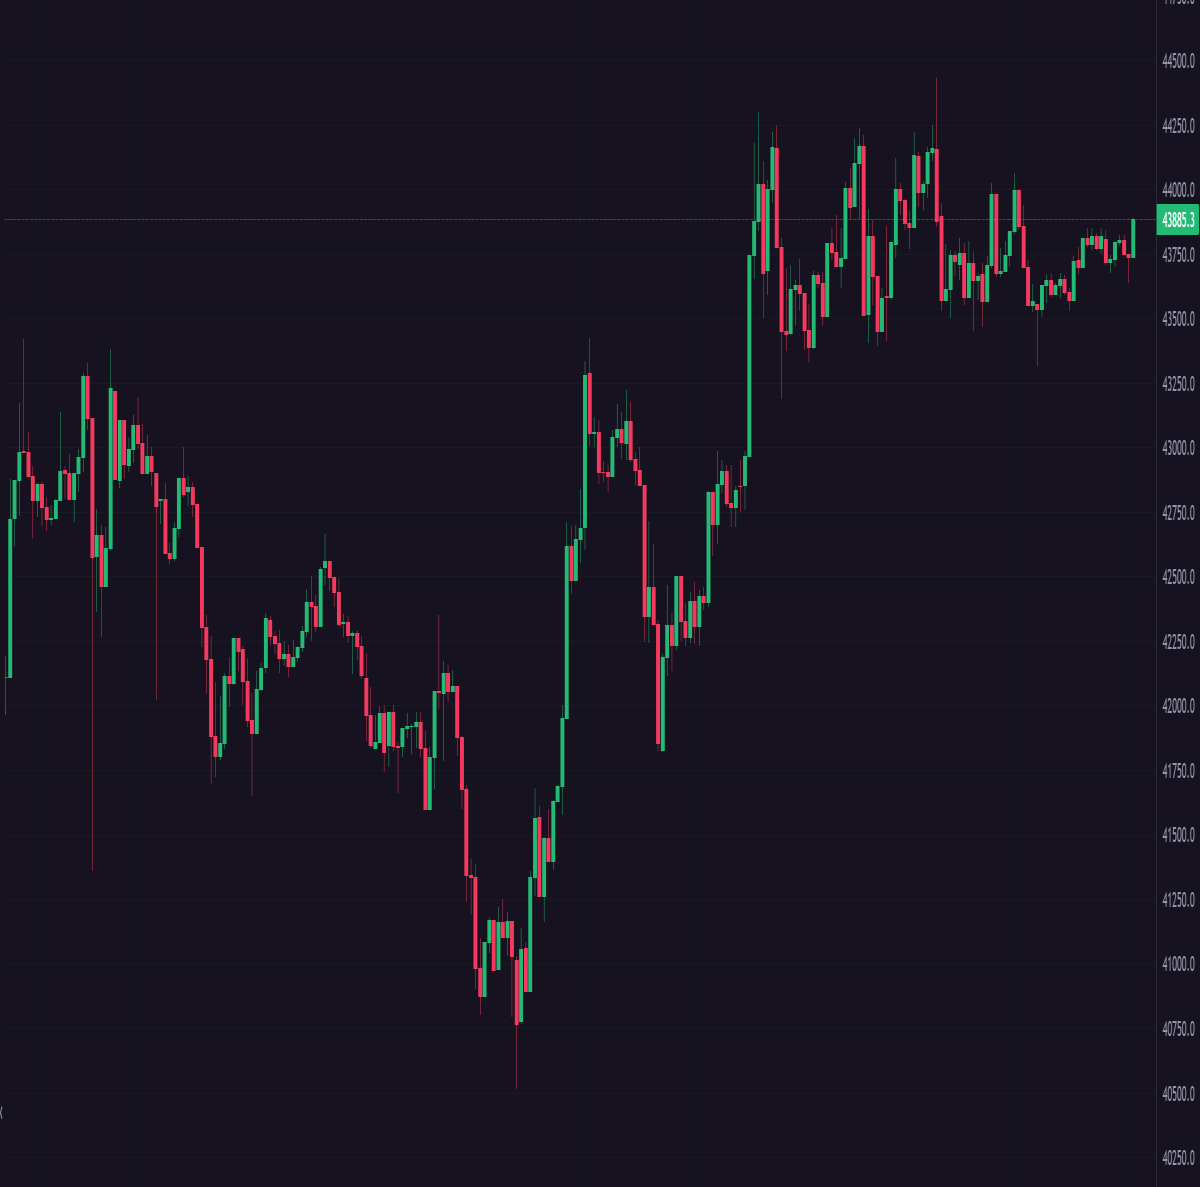Click the partially visible icon at bottom-left edge
The height and width of the screenshot is (1187, 1200).
point(2,1111)
